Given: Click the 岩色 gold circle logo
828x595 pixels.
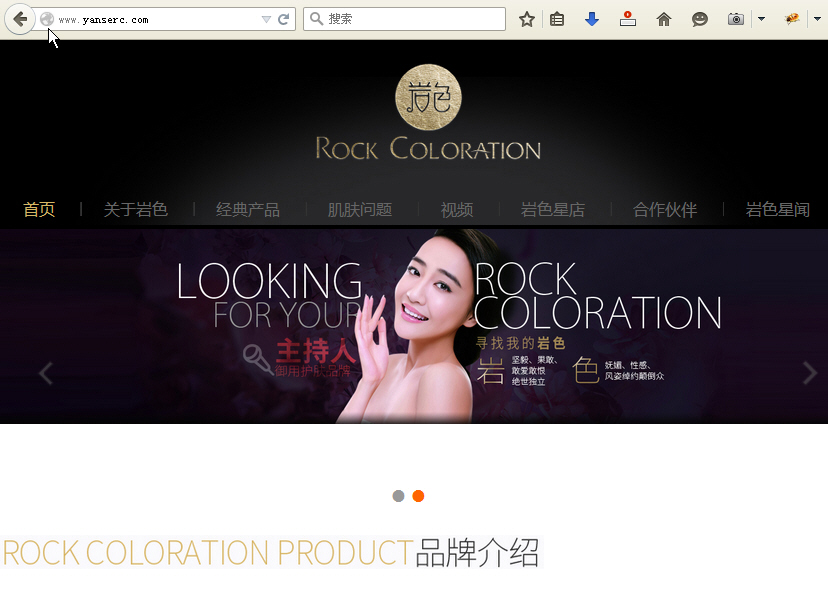Looking at the screenshot, I should coord(428,97).
